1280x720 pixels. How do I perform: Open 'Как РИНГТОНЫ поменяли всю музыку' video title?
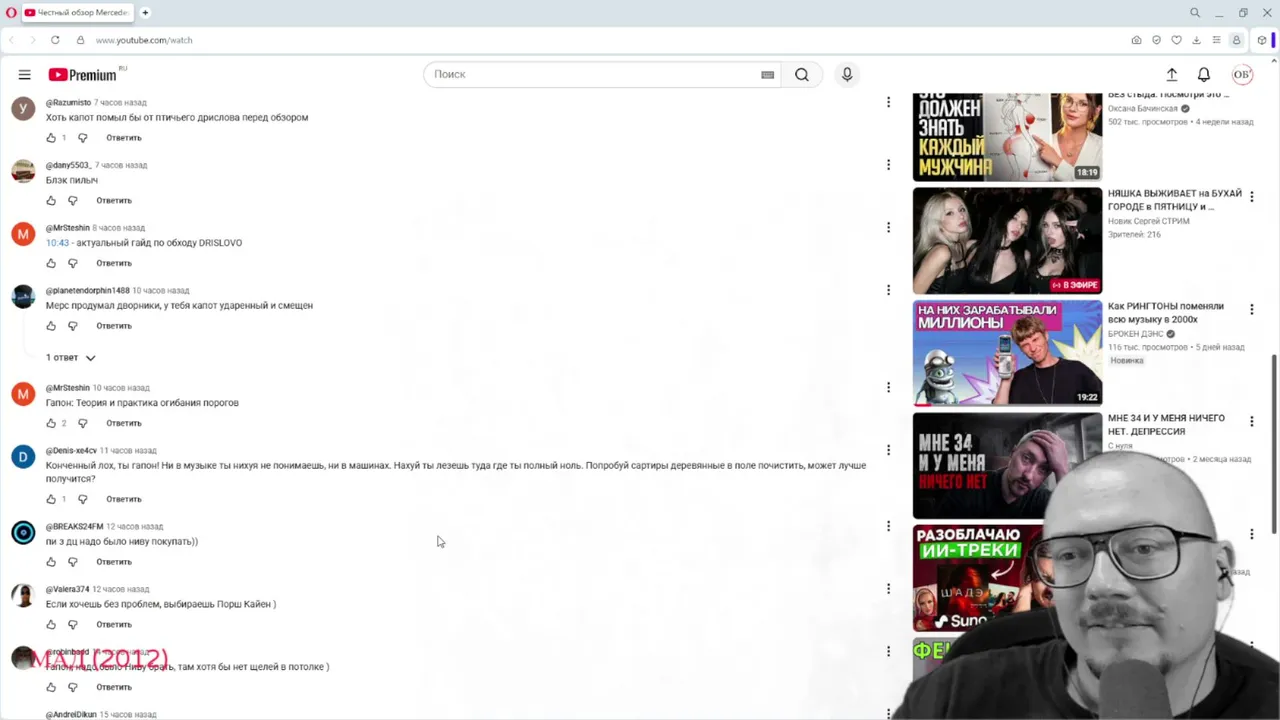pos(1166,313)
